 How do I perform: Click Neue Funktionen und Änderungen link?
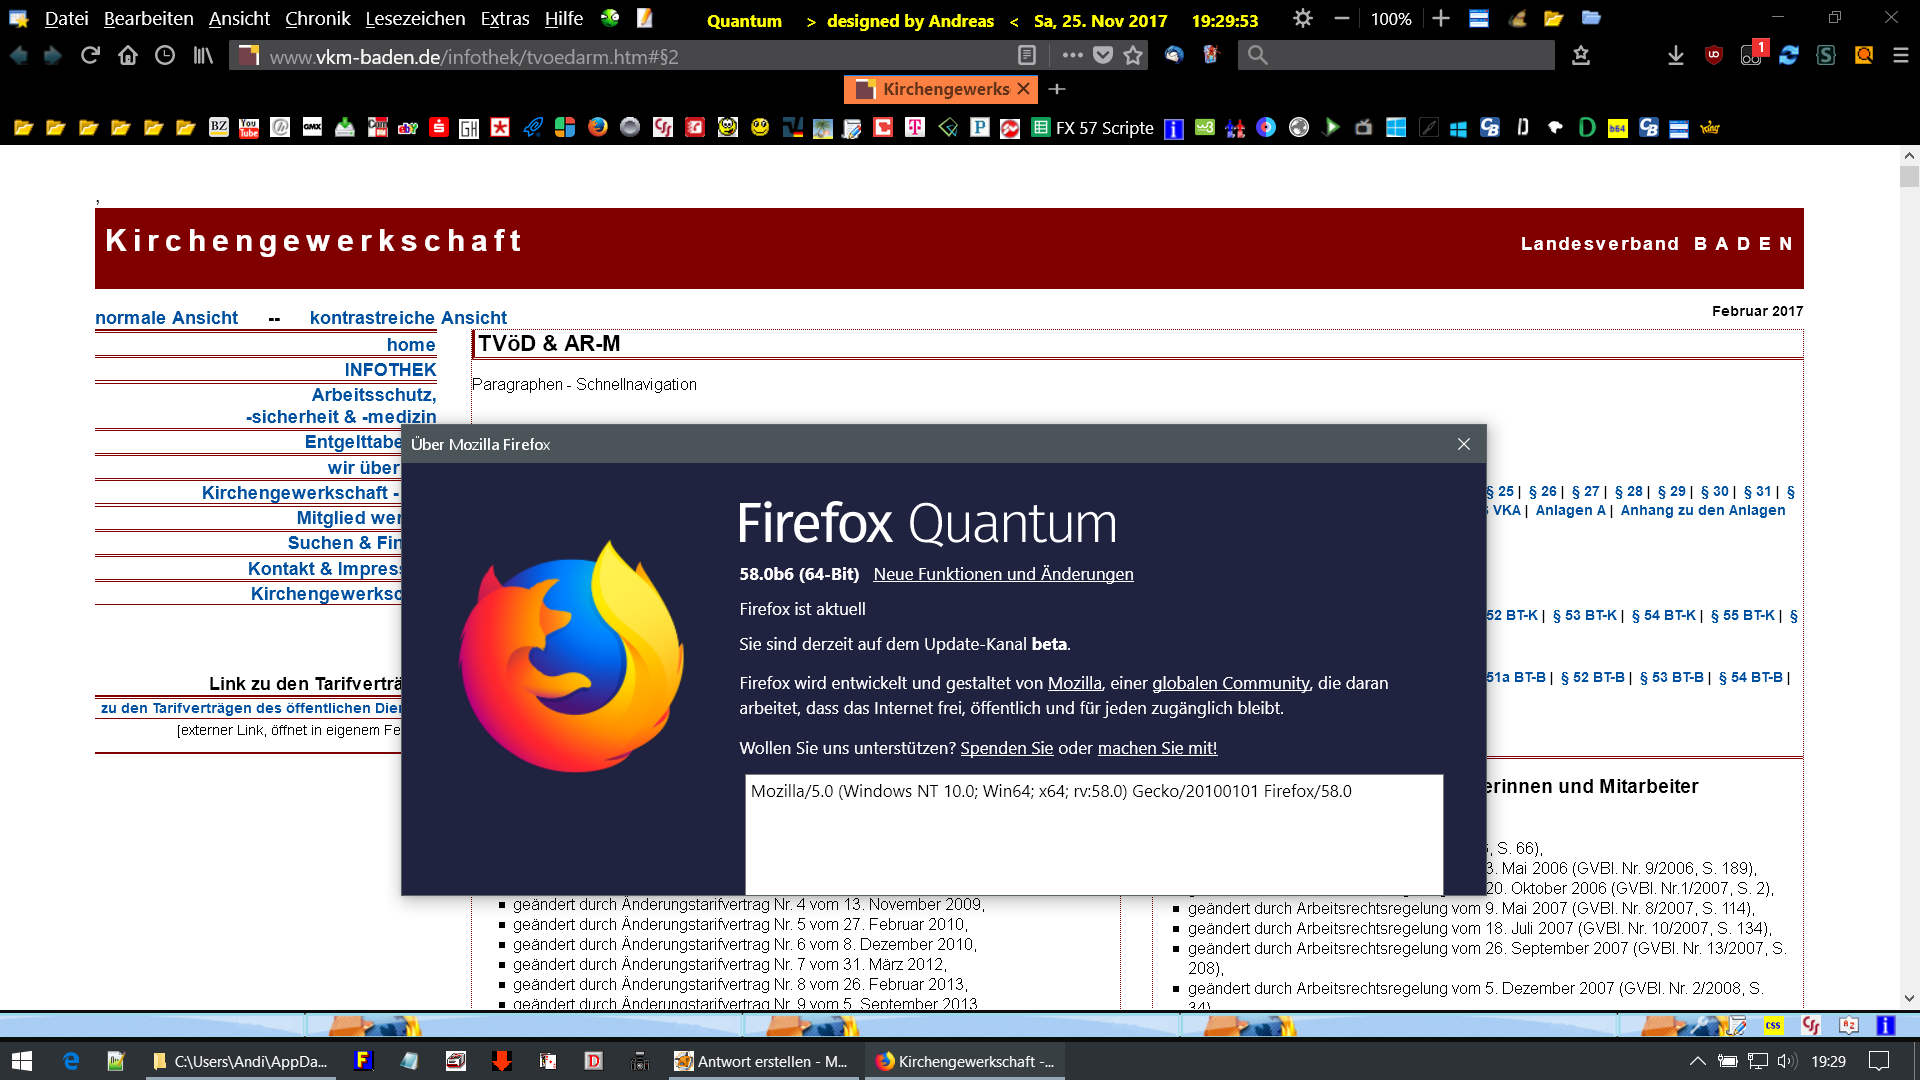point(1003,574)
